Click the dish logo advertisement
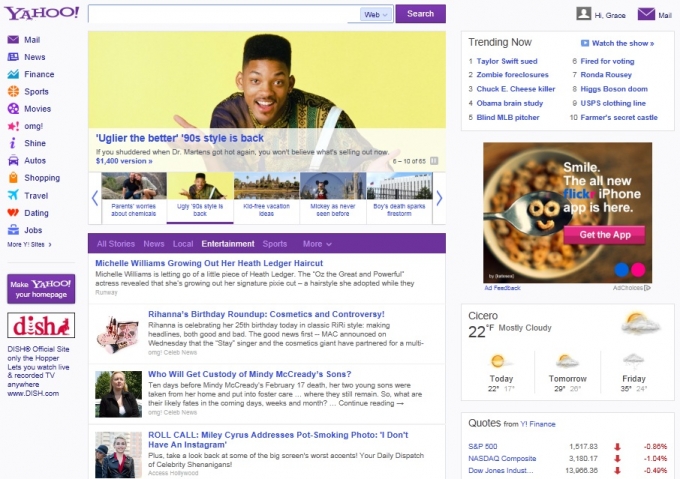This screenshot has width=680, height=479. (41, 325)
